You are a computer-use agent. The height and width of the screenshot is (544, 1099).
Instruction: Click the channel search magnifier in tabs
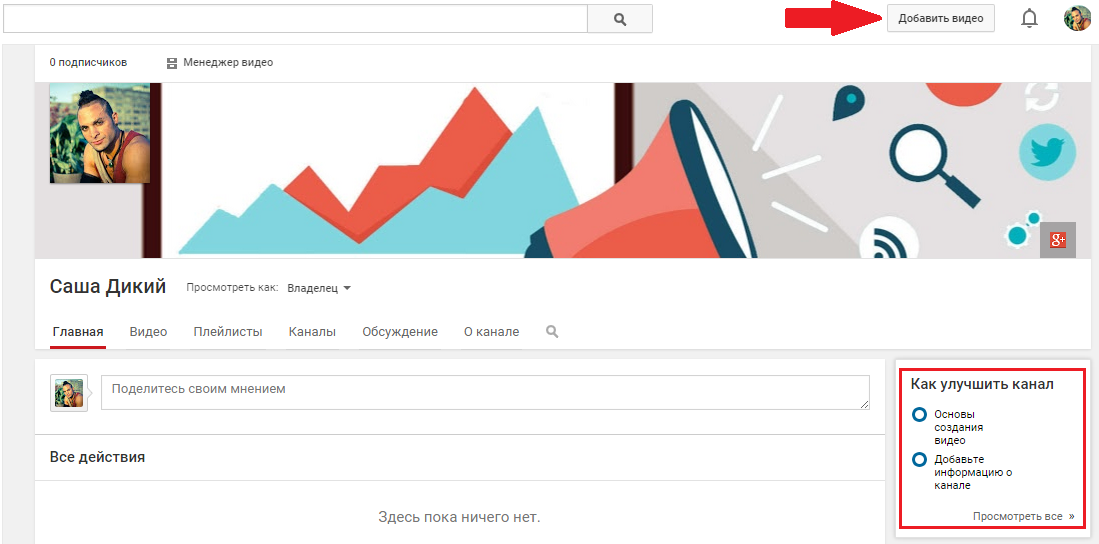coord(552,332)
